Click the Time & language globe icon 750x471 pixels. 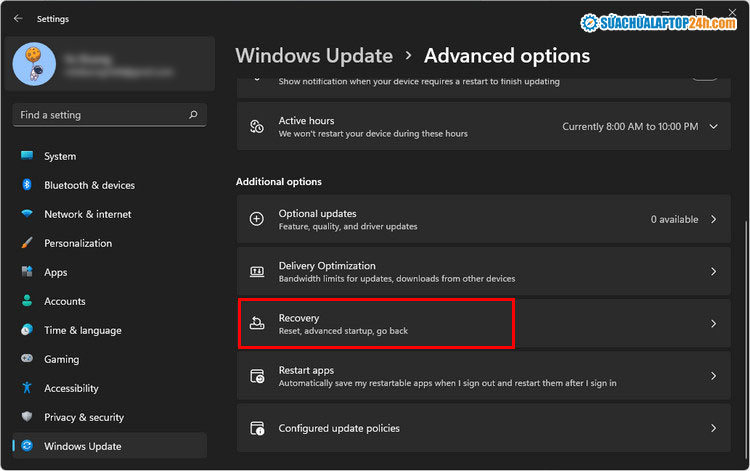coord(27,329)
